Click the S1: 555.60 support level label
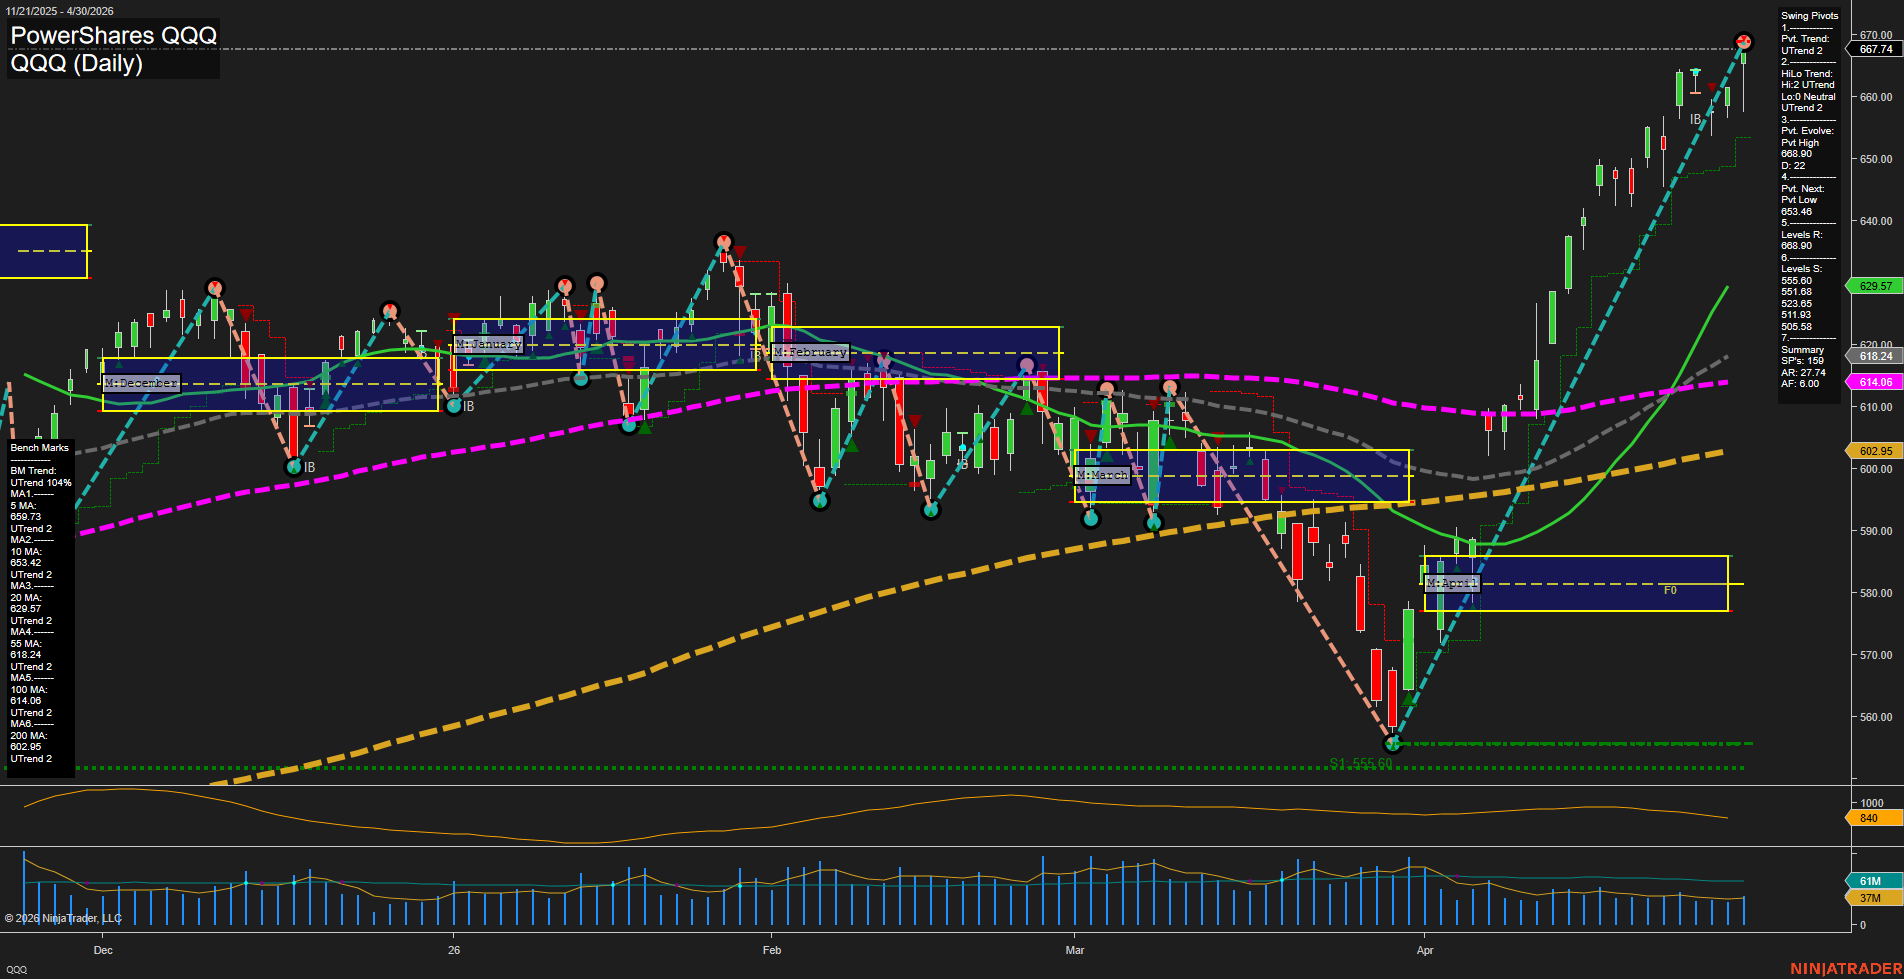Screen dimensions: 1904x979 click(x=1360, y=763)
